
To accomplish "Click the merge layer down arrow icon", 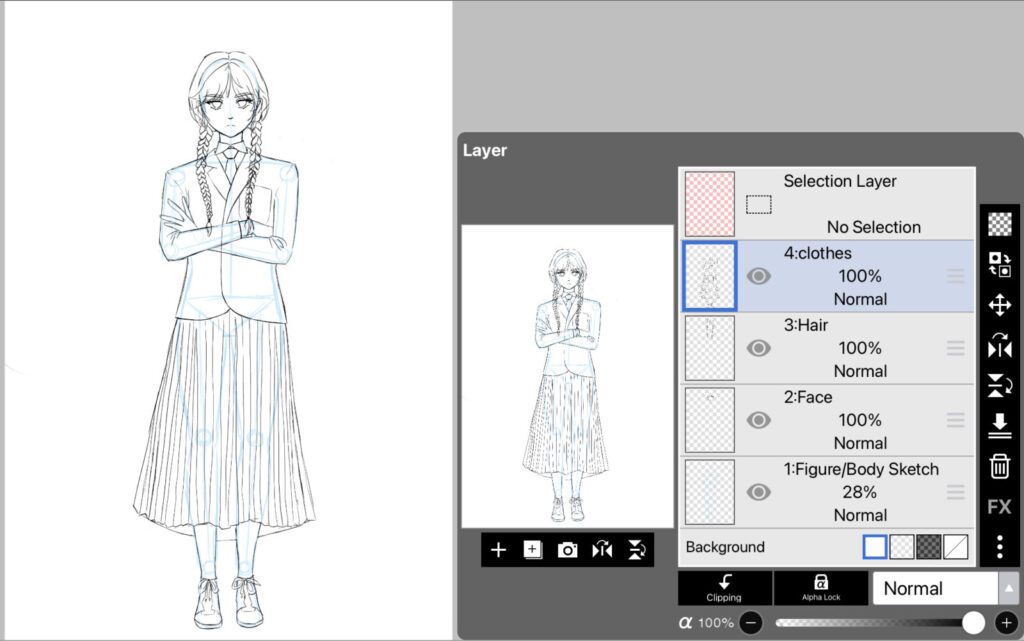I will click(x=999, y=426).
